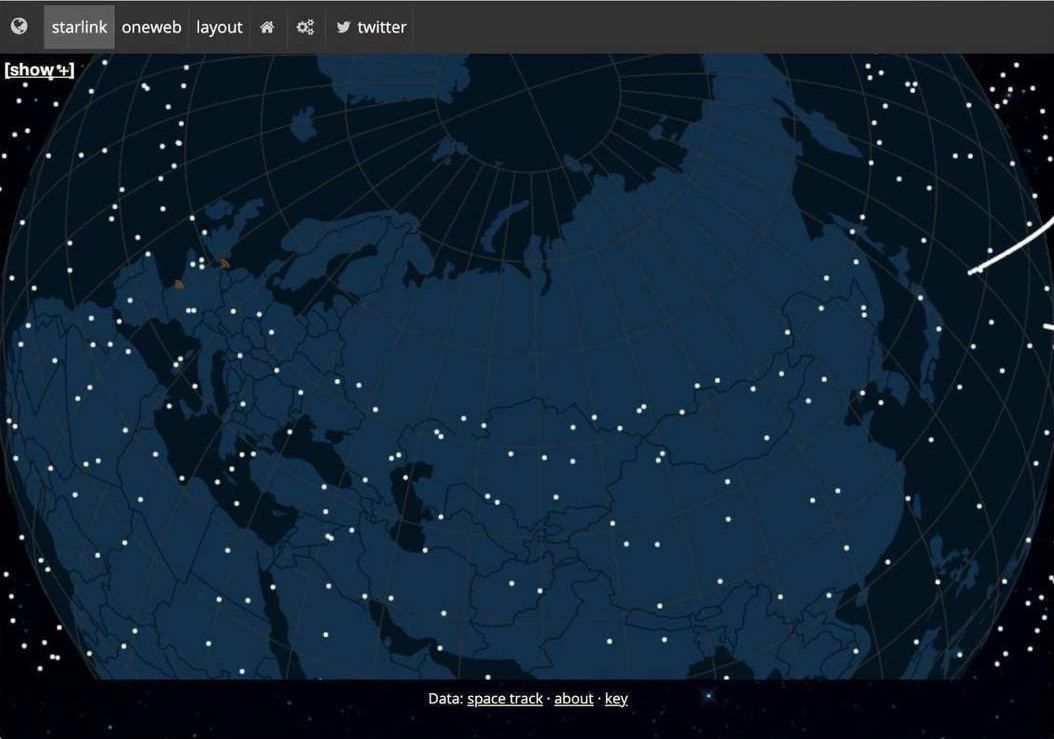Open the about link

[x=573, y=699]
